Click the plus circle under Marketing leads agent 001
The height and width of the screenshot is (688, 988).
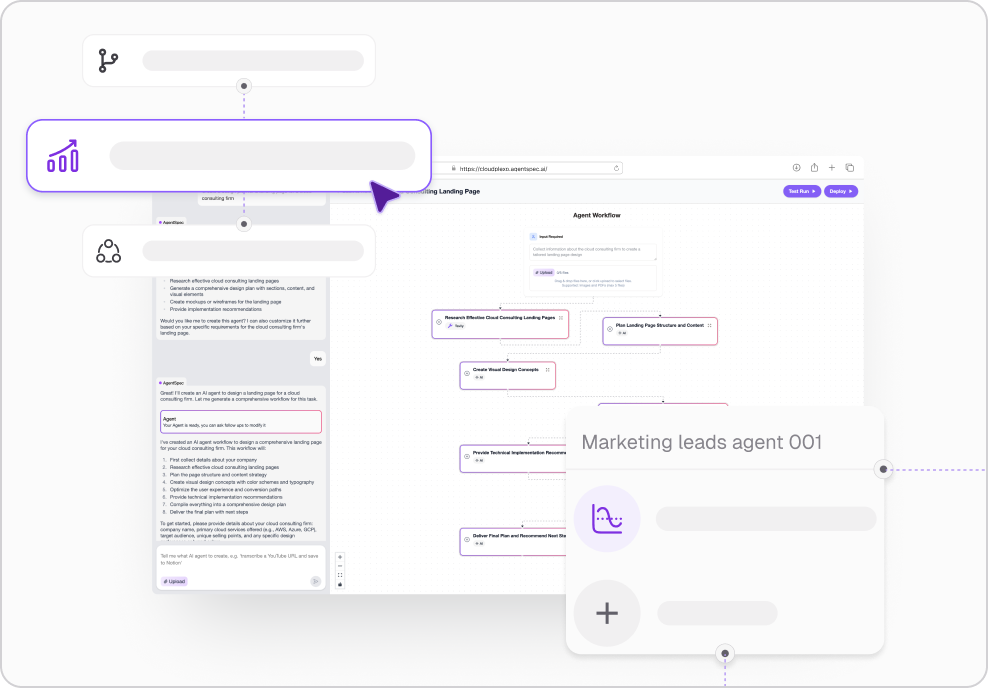click(x=607, y=613)
